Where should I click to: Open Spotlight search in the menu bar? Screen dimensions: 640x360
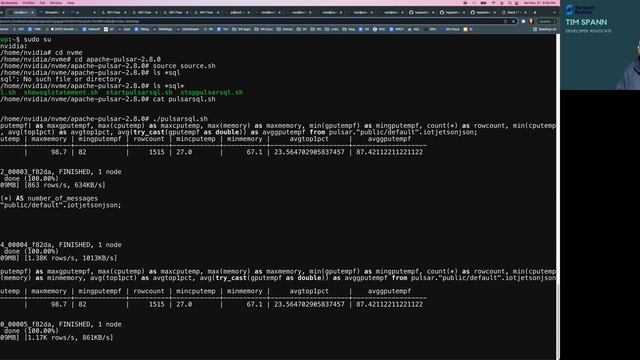(x=510, y=3)
